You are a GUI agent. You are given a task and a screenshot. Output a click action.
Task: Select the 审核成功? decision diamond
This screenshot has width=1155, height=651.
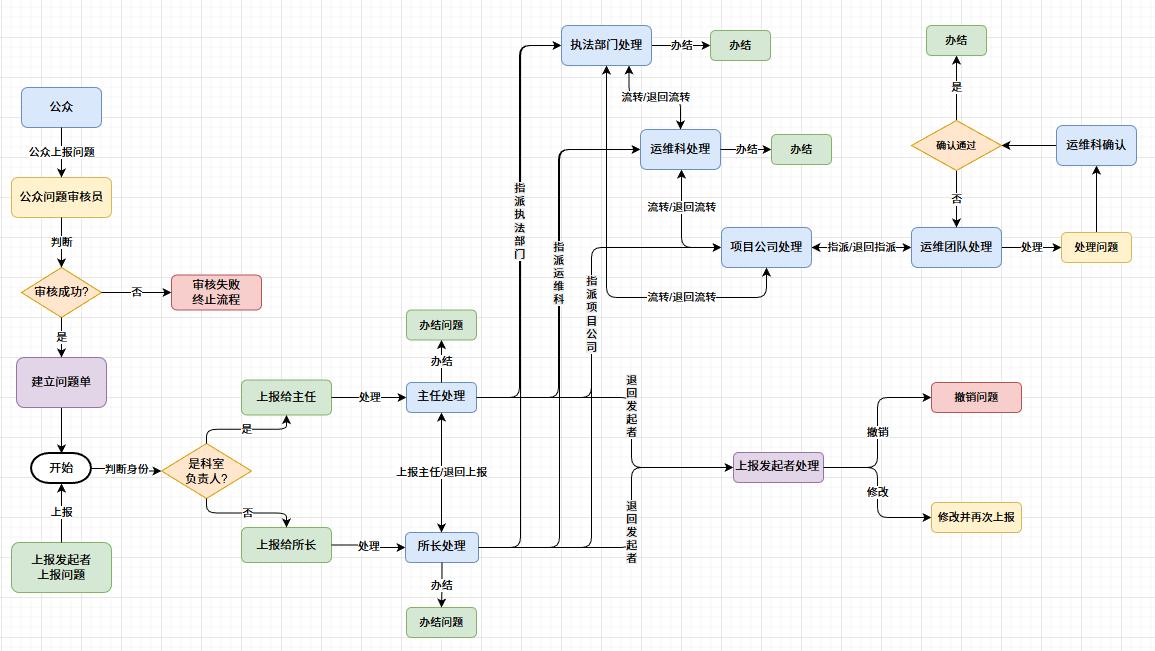point(61,293)
